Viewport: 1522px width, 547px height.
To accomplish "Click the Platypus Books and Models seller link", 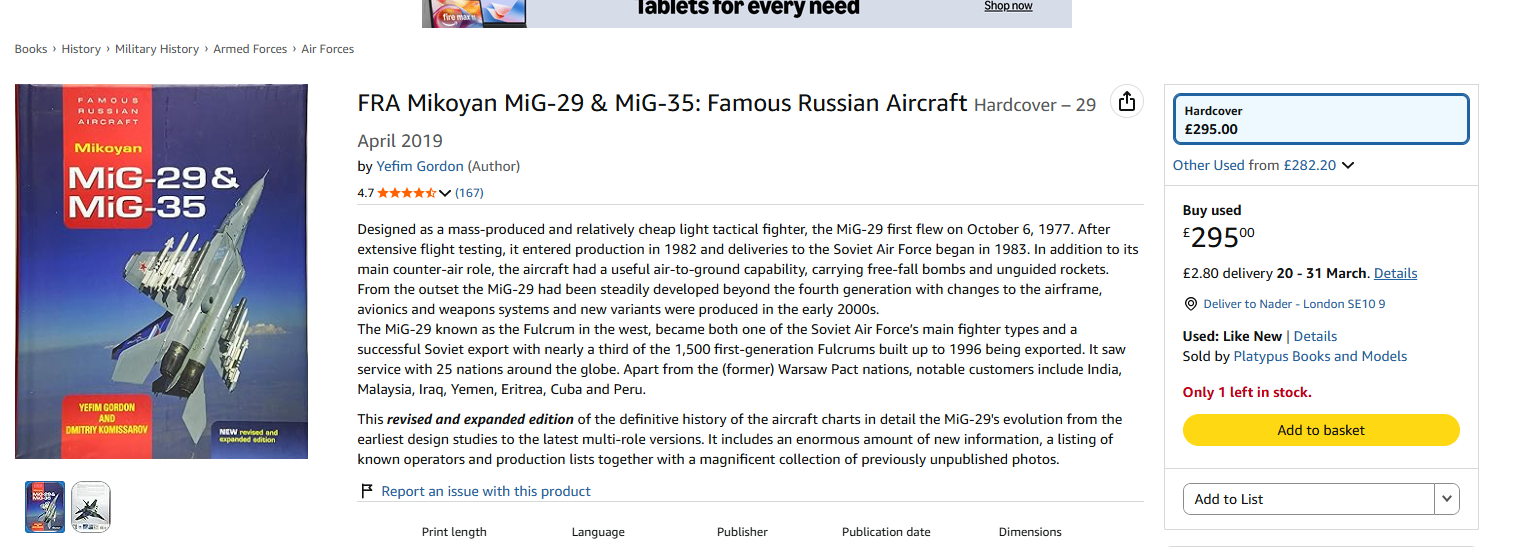I will (1320, 356).
